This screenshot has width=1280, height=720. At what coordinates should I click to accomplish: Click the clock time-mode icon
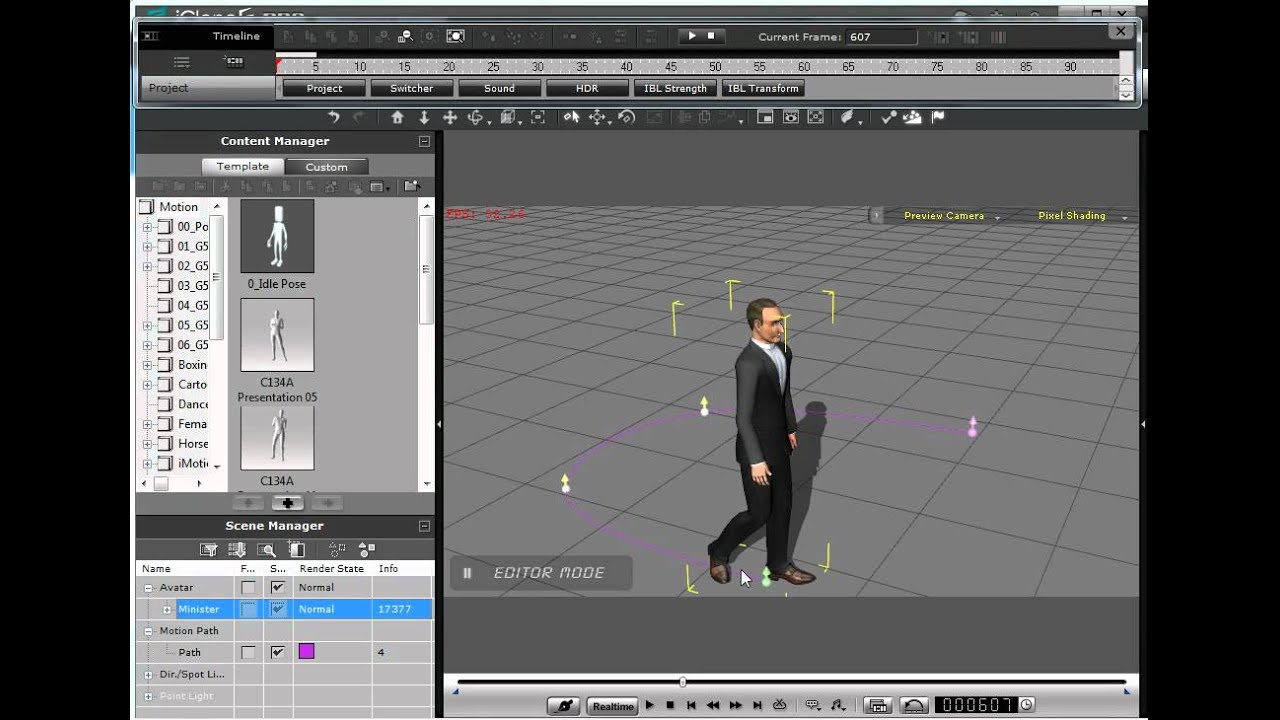pyautogui.click(x=1026, y=705)
